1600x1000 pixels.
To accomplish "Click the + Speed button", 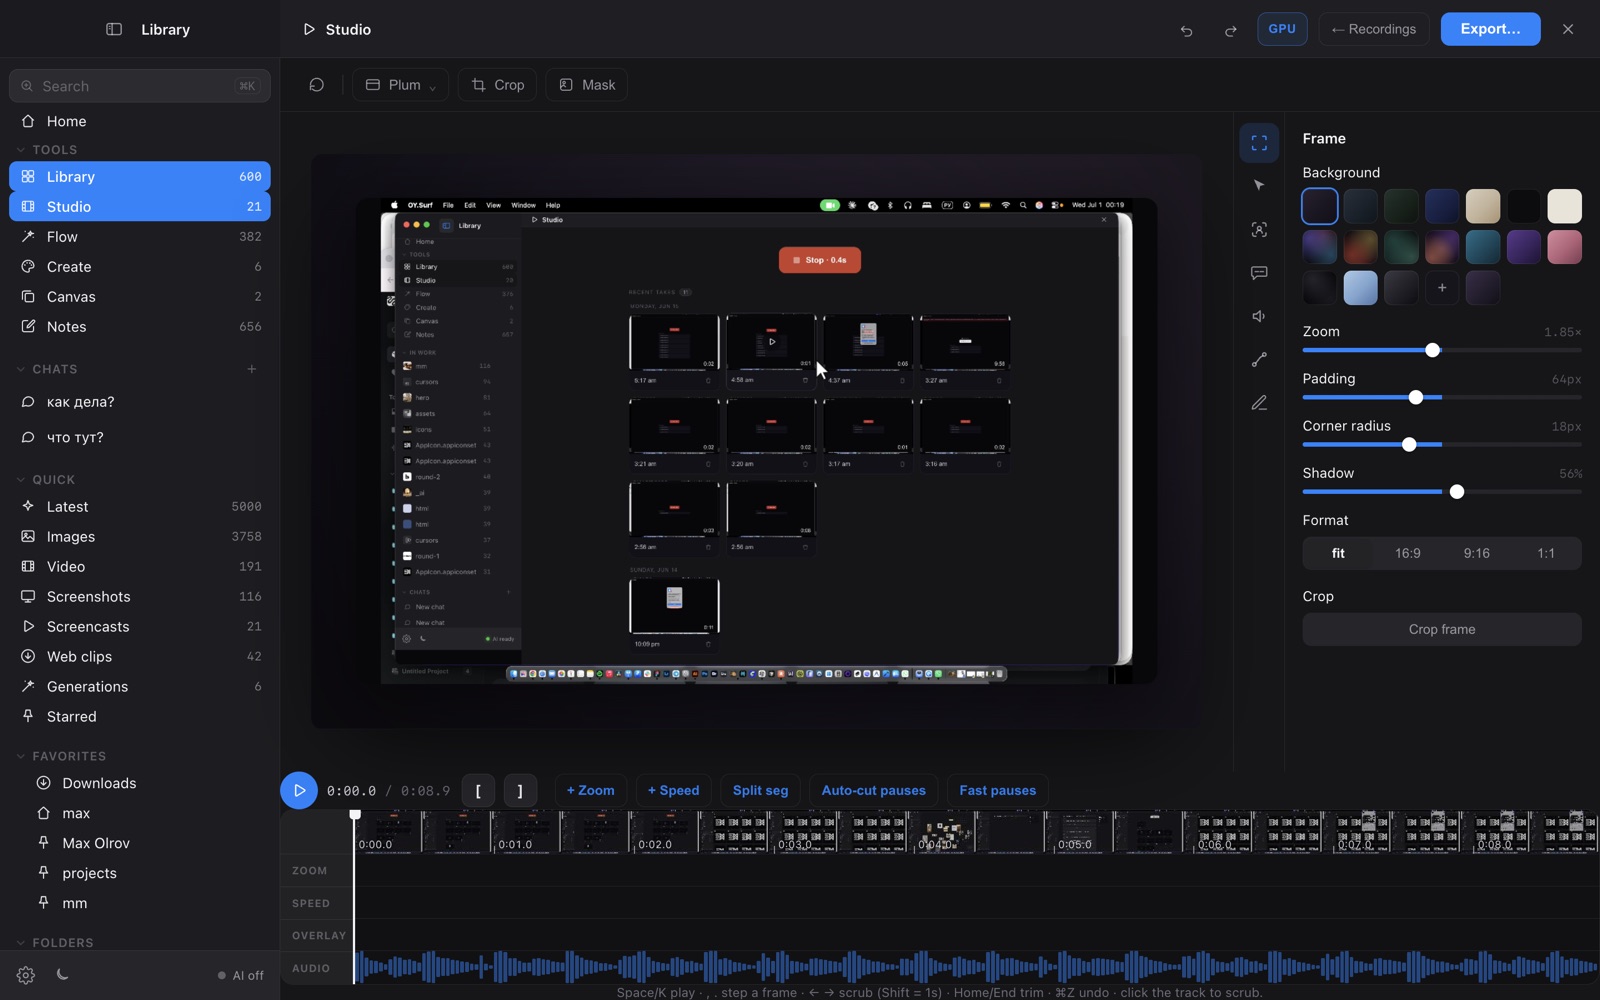I will click(x=673, y=791).
